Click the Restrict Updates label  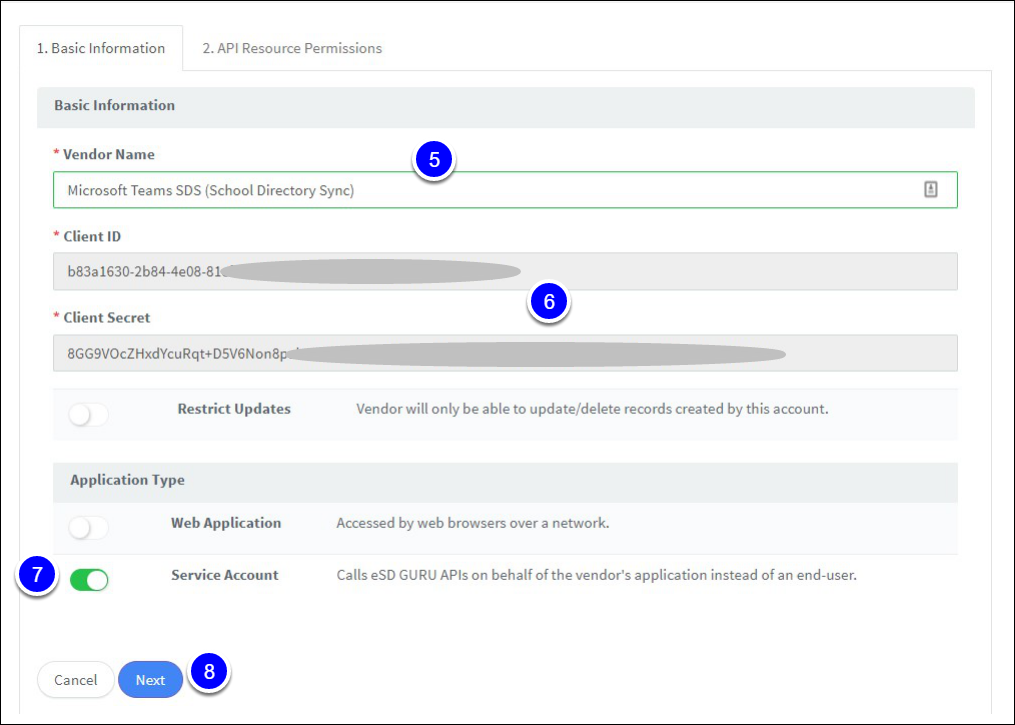pos(234,409)
